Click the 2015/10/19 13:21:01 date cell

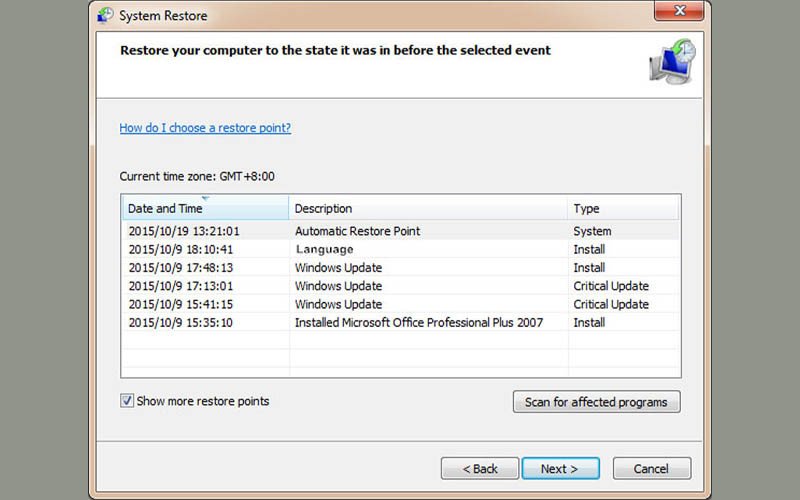(184, 231)
